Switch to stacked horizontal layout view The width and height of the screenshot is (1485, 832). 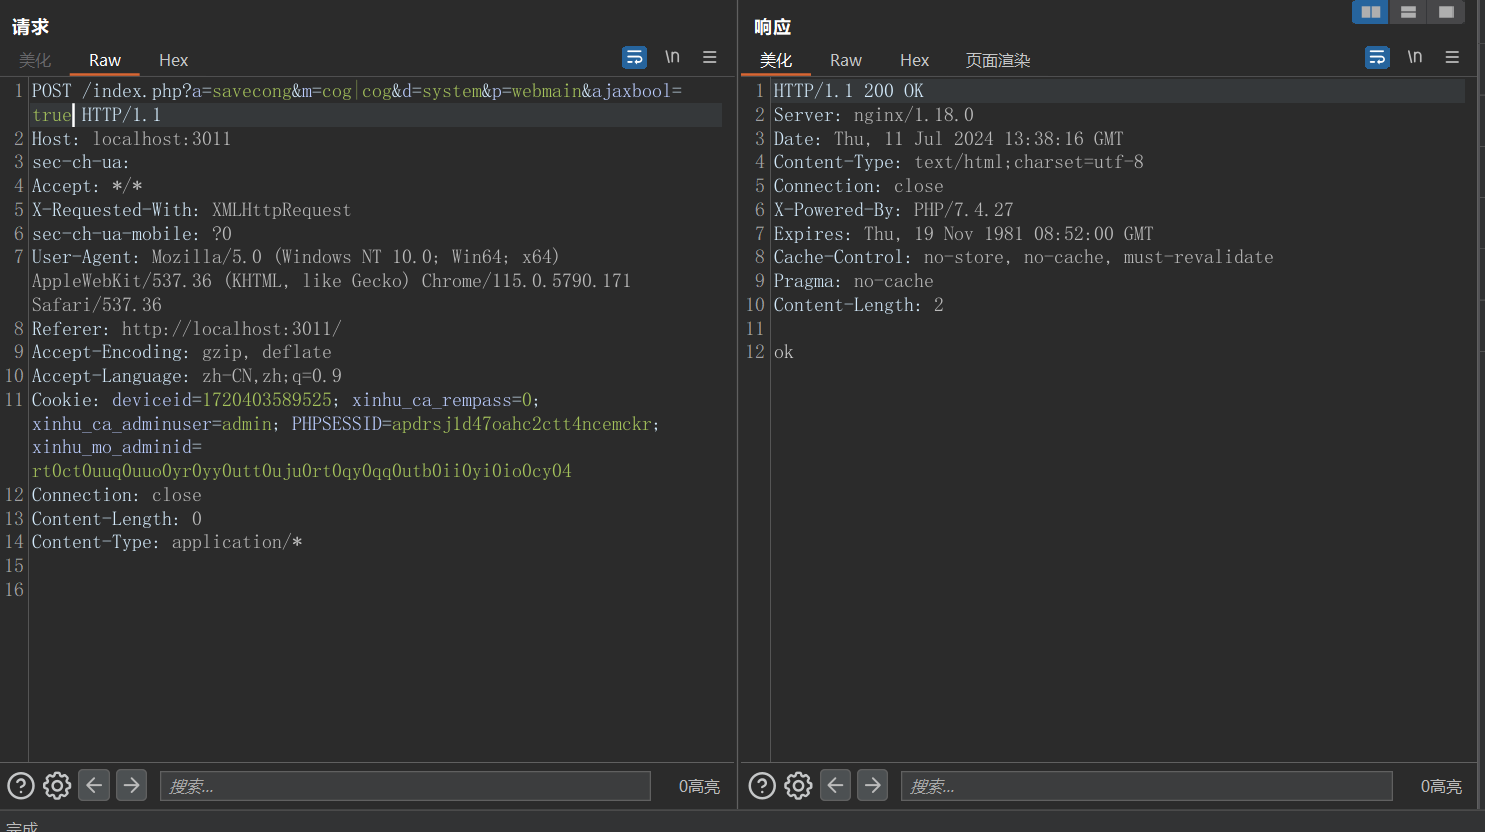click(x=1408, y=12)
